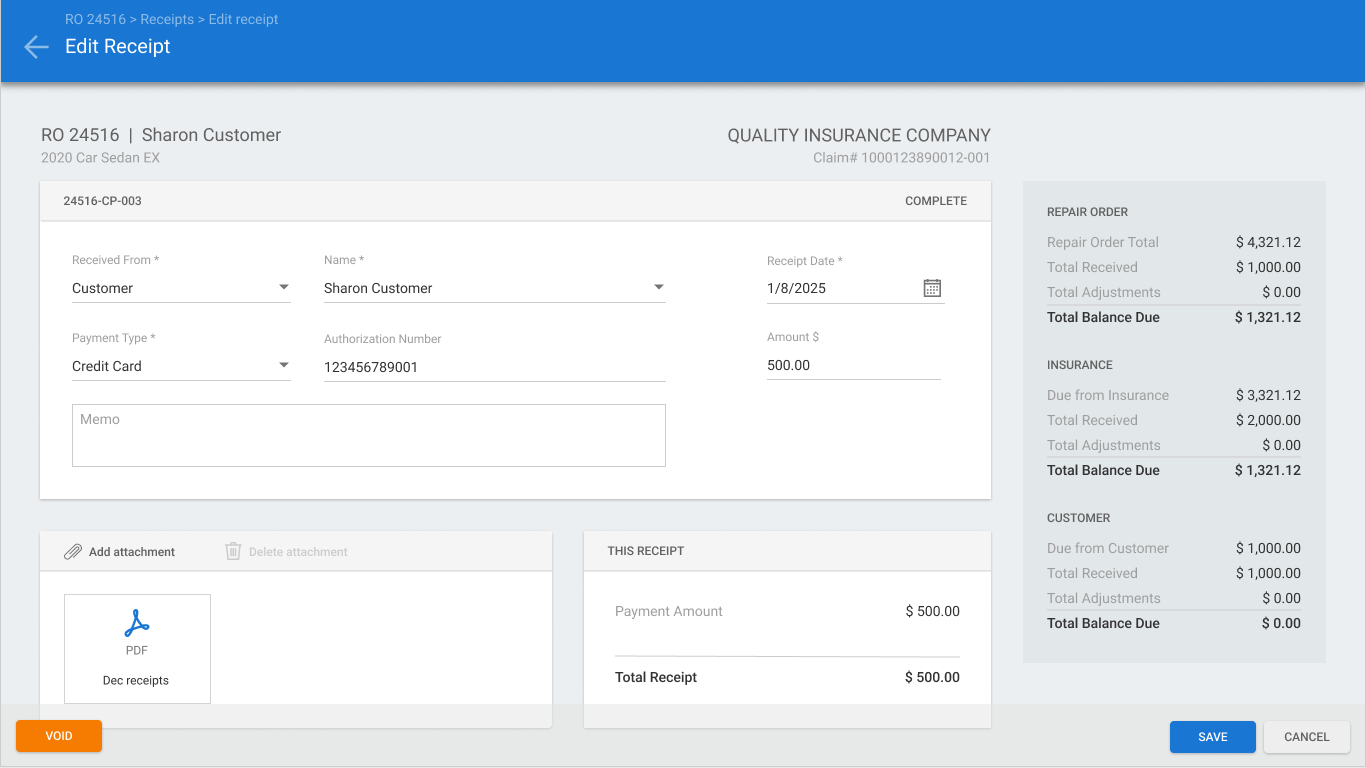Click THIS RECEIPT panel header

[x=787, y=551]
